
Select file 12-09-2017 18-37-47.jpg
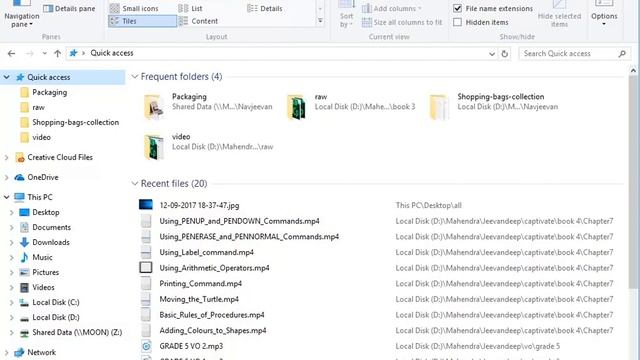pyautogui.click(x=199, y=205)
